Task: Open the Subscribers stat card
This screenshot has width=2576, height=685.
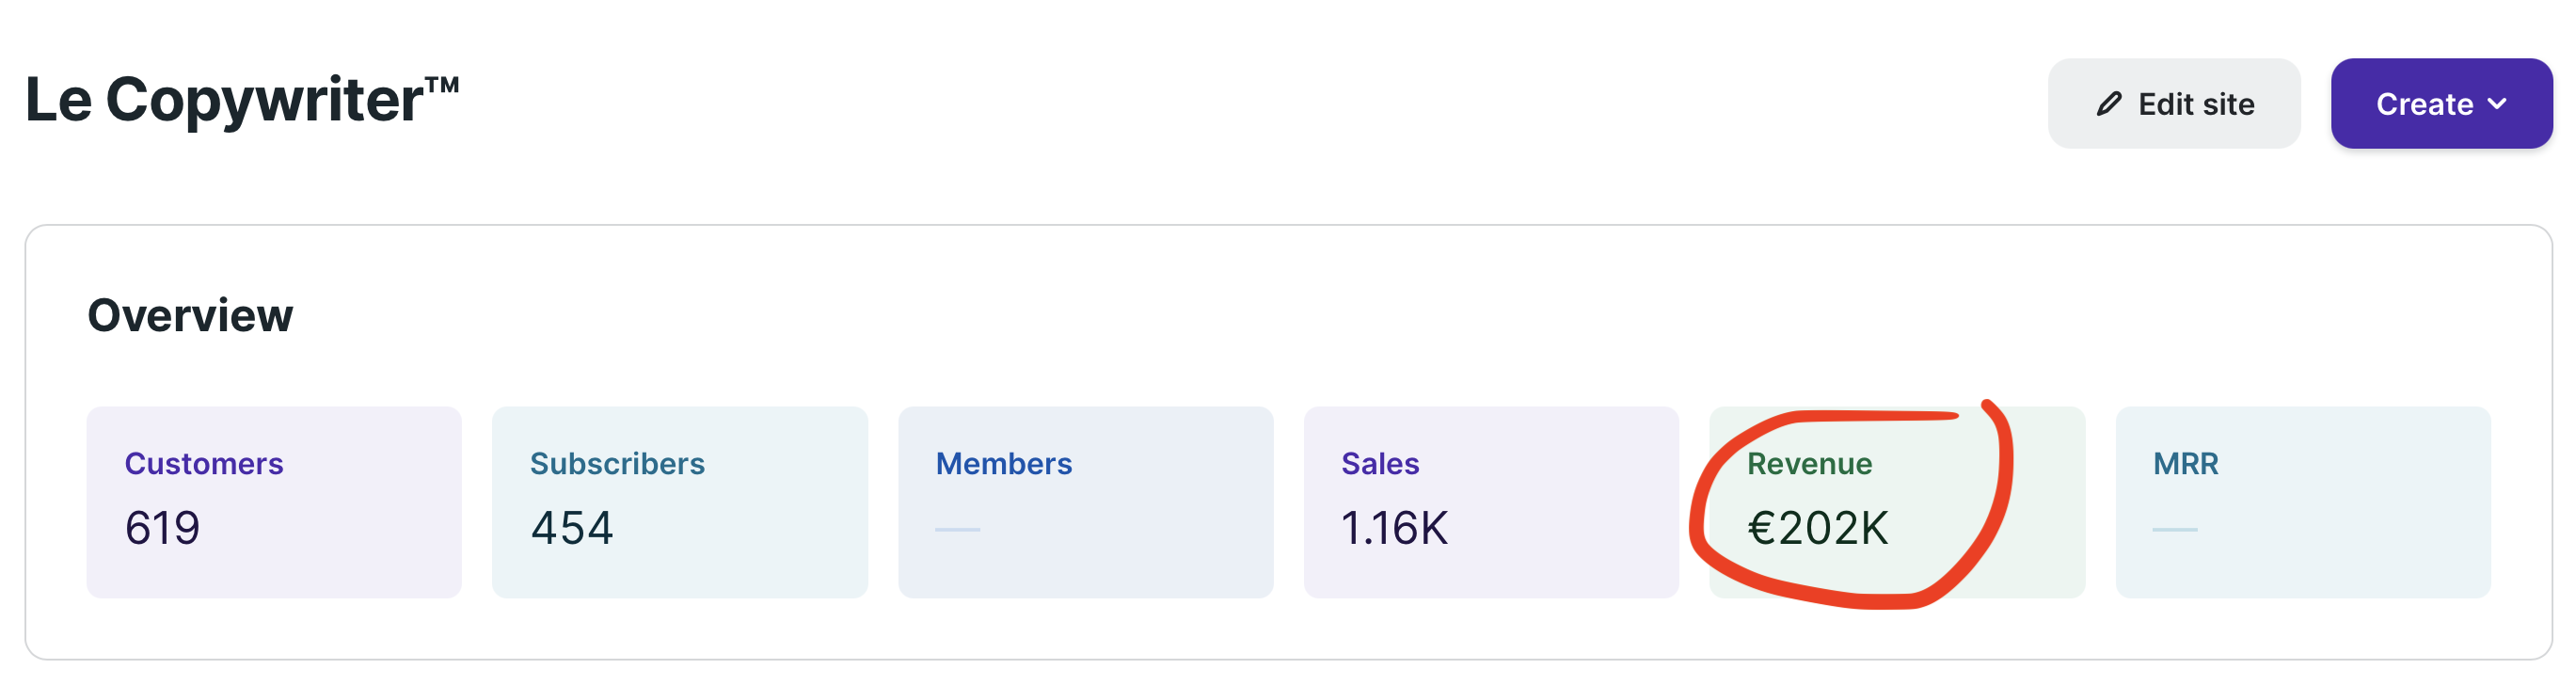Action: tap(680, 502)
